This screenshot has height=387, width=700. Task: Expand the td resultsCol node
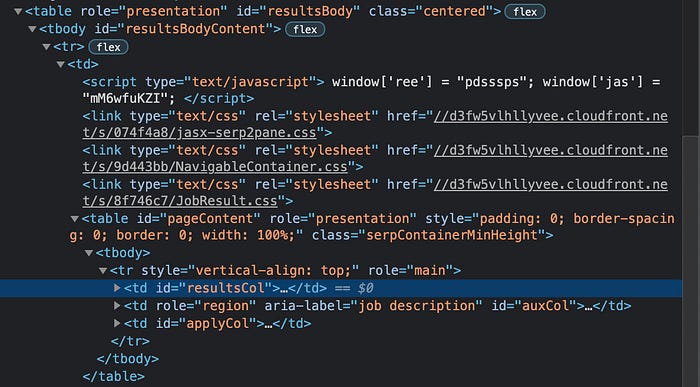point(117,288)
